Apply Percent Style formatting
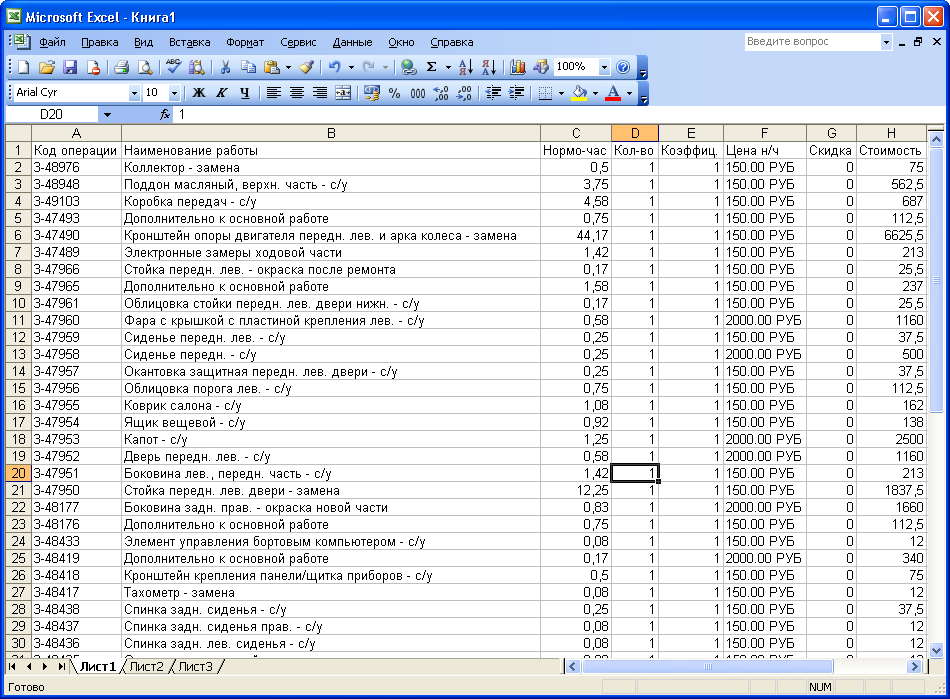Image resolution: width=950 pixels, height=699 pixels. 394,93
